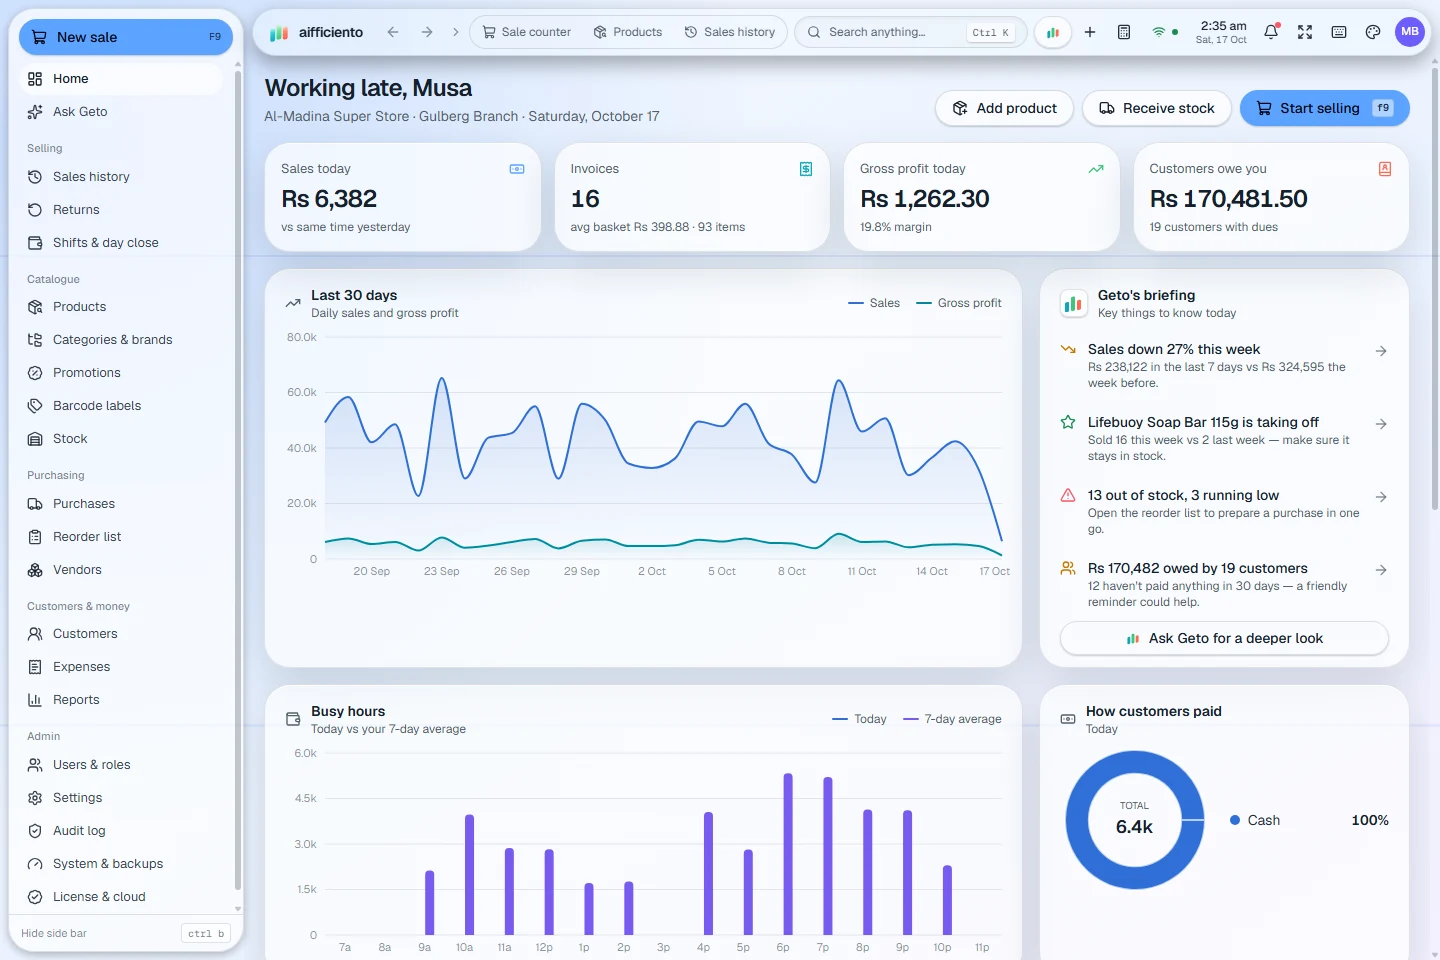
Task: Click the aifficiento logo
Action: pos(316,32)
